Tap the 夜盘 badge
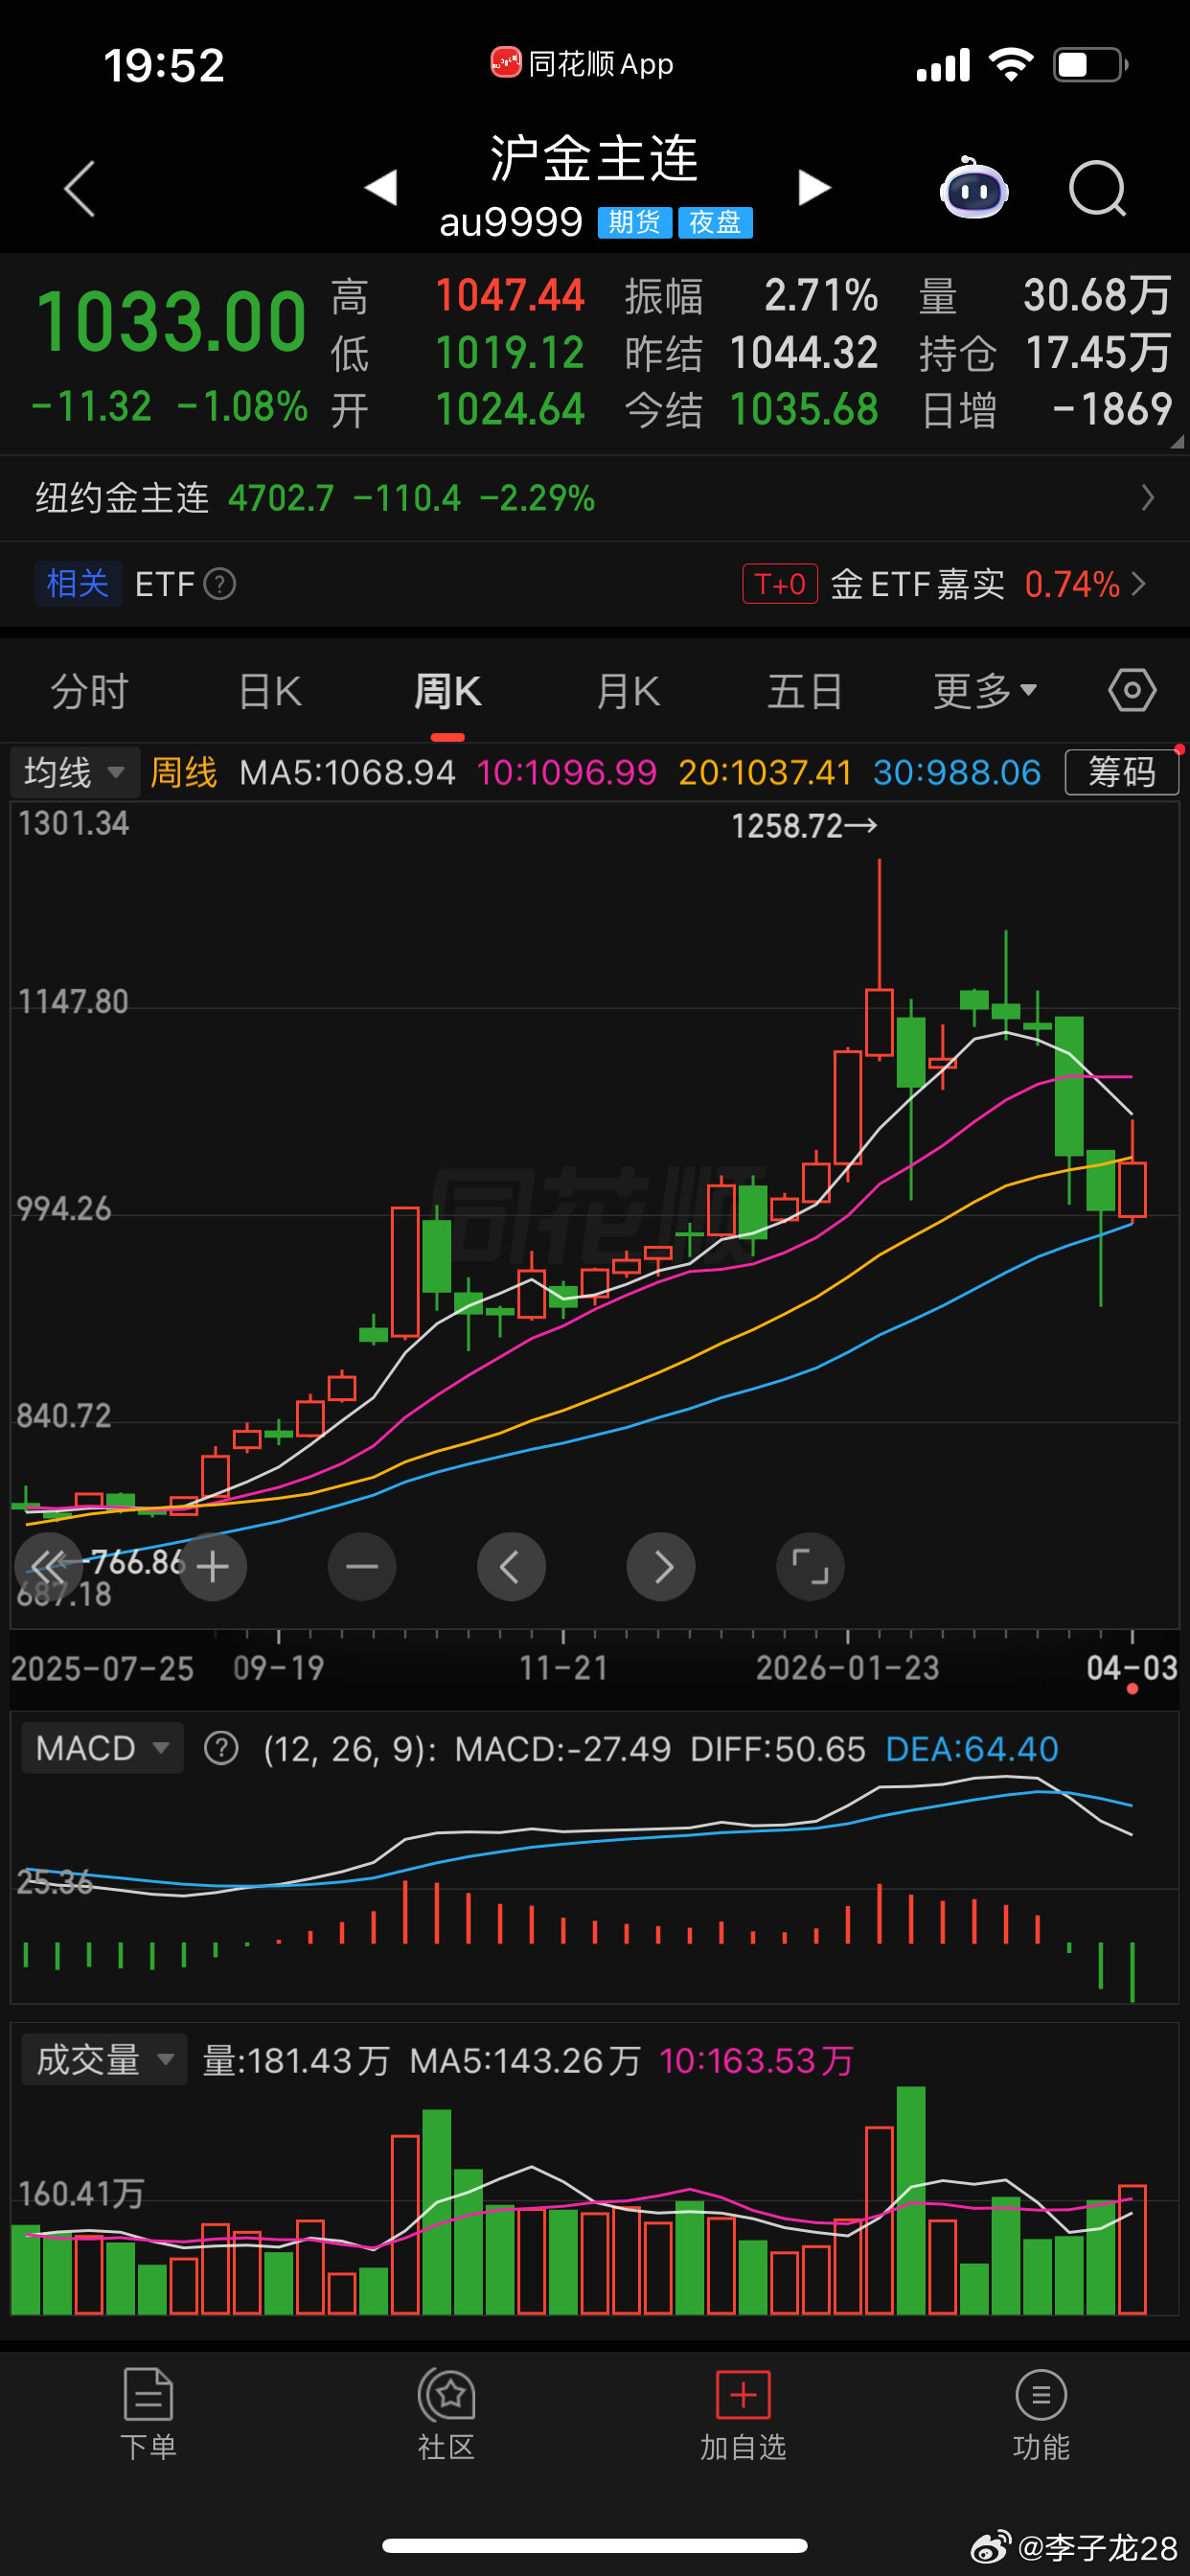The image size is (1190, 2576). point(715,222)
